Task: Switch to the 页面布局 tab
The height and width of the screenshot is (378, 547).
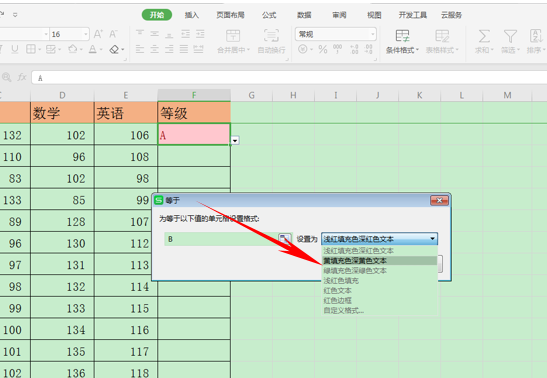Action: (x=230, y=15)
